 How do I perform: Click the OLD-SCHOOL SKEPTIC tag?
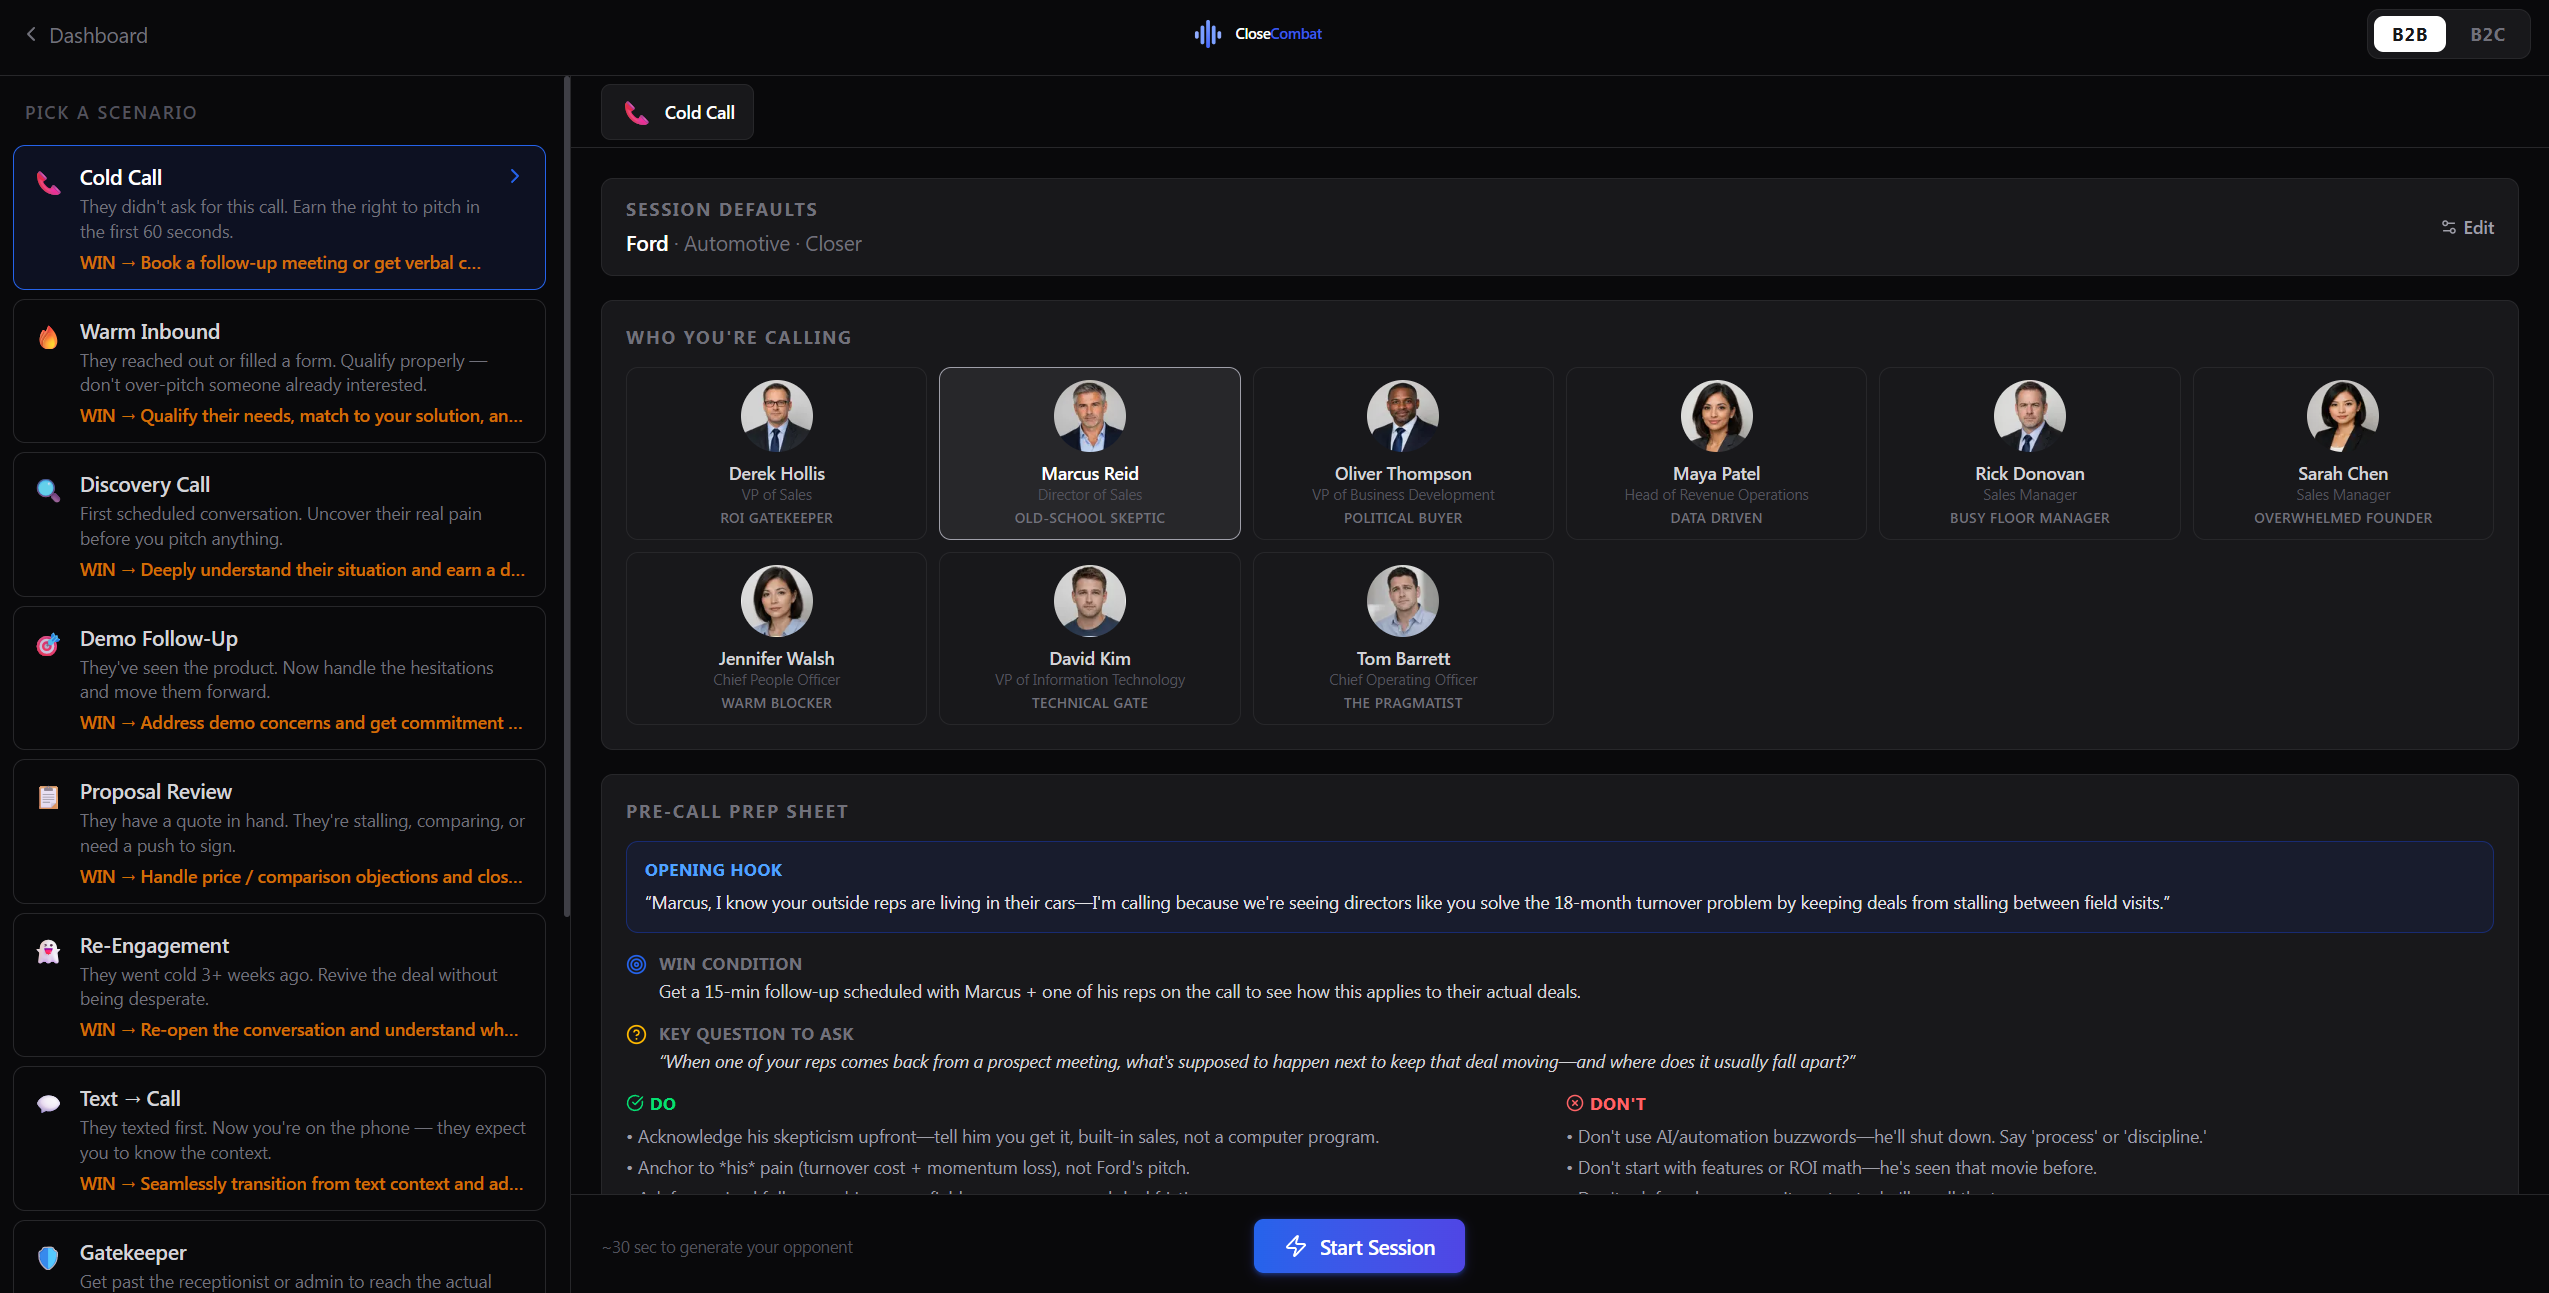click(1090, 518)
